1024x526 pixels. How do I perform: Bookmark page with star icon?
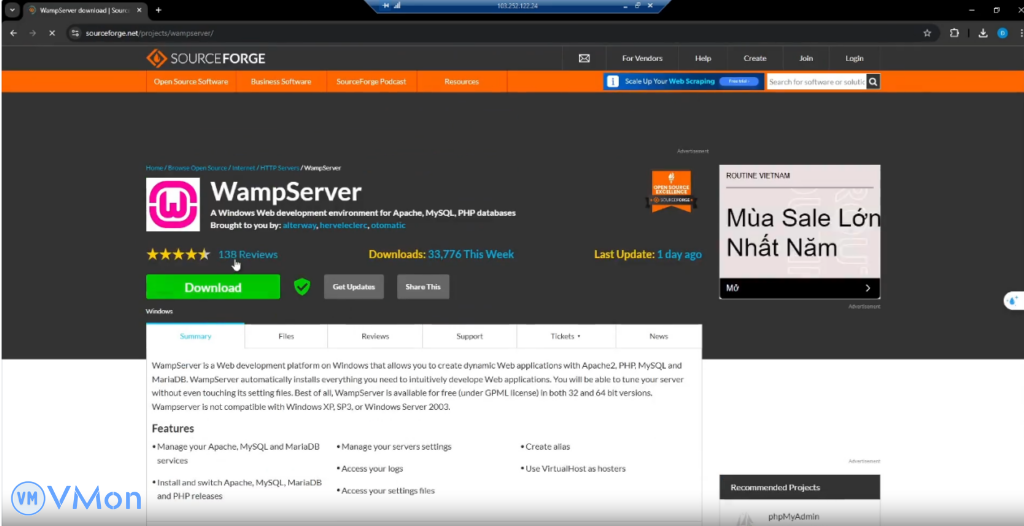click(927, 33)
